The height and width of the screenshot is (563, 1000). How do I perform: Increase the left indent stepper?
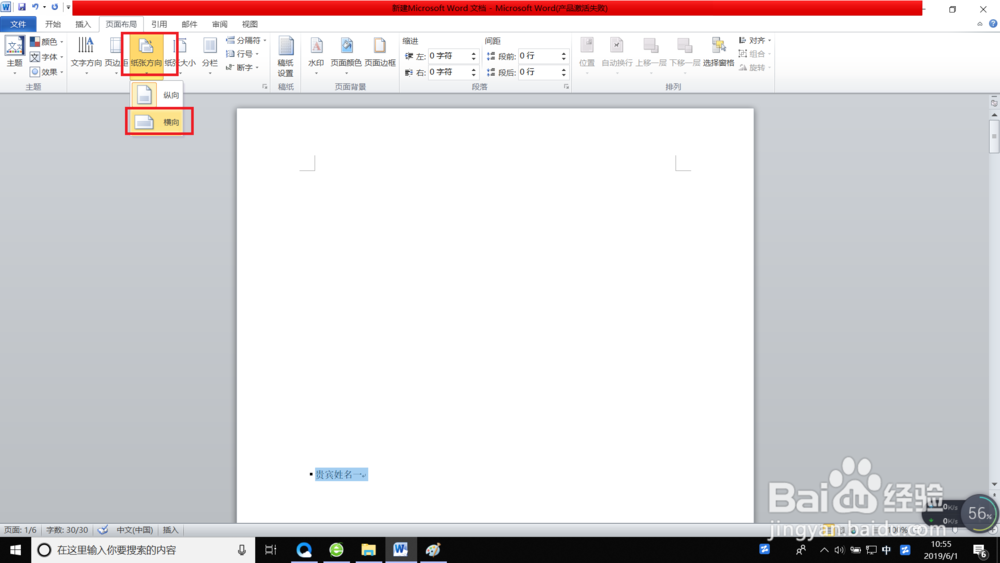coord(474,54)
